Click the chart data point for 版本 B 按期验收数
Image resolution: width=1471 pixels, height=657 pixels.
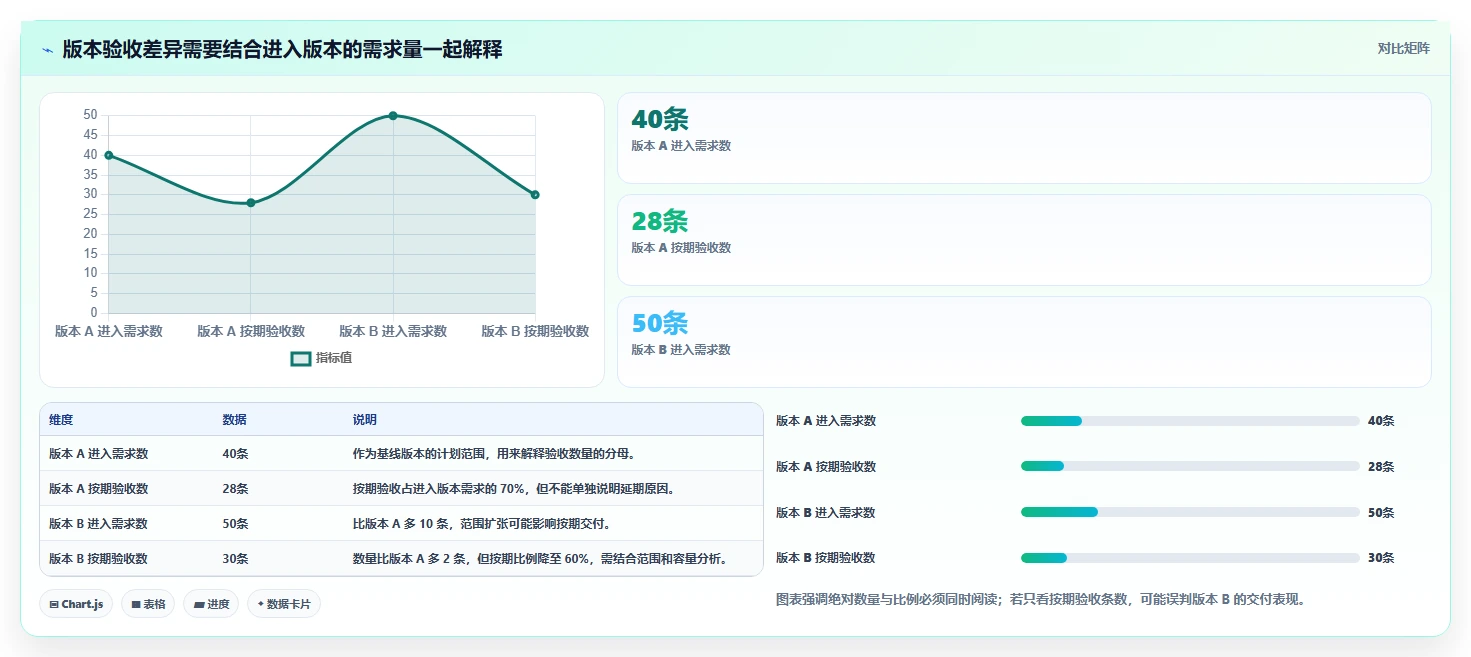[x=535, y=195]
